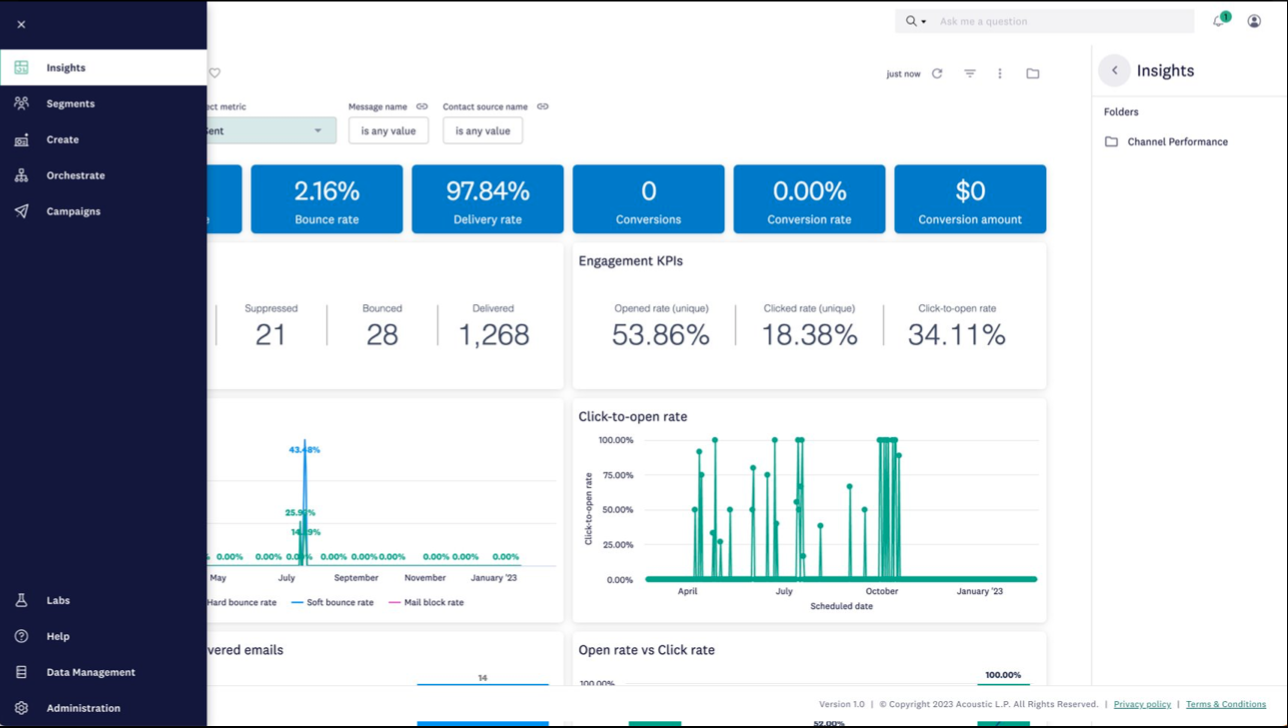Screen dimensions: 1288x728
Task: Open Contact source name filter value
Action: pos(482,131)
